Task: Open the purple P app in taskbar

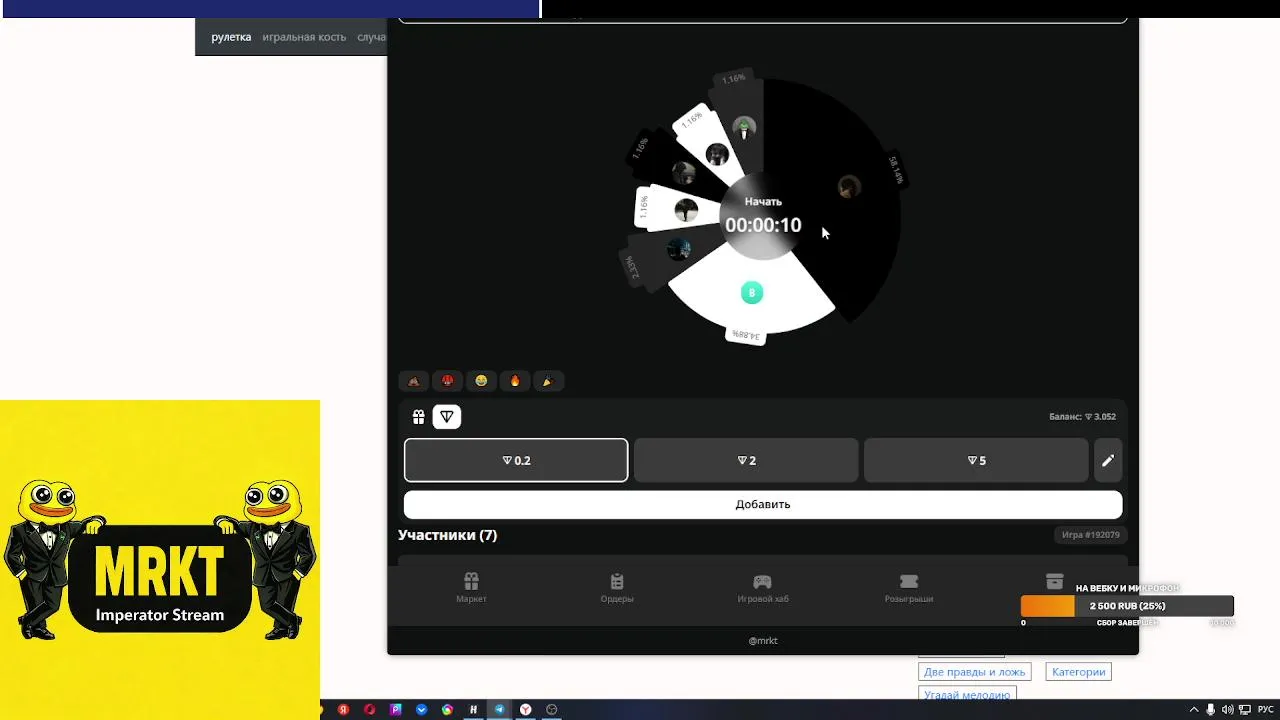Action: tap(395, 710)
